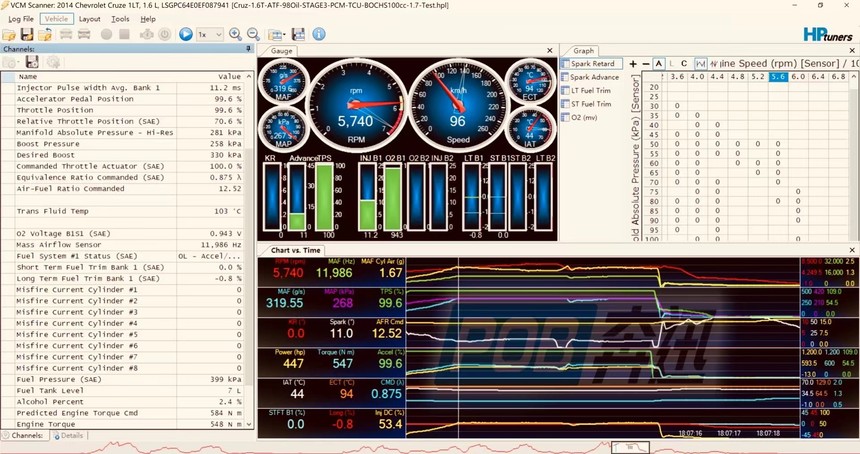Screen dimensions: 860x454
Task: Open the layout folder dropdown icon
Action: pos(277,35)
